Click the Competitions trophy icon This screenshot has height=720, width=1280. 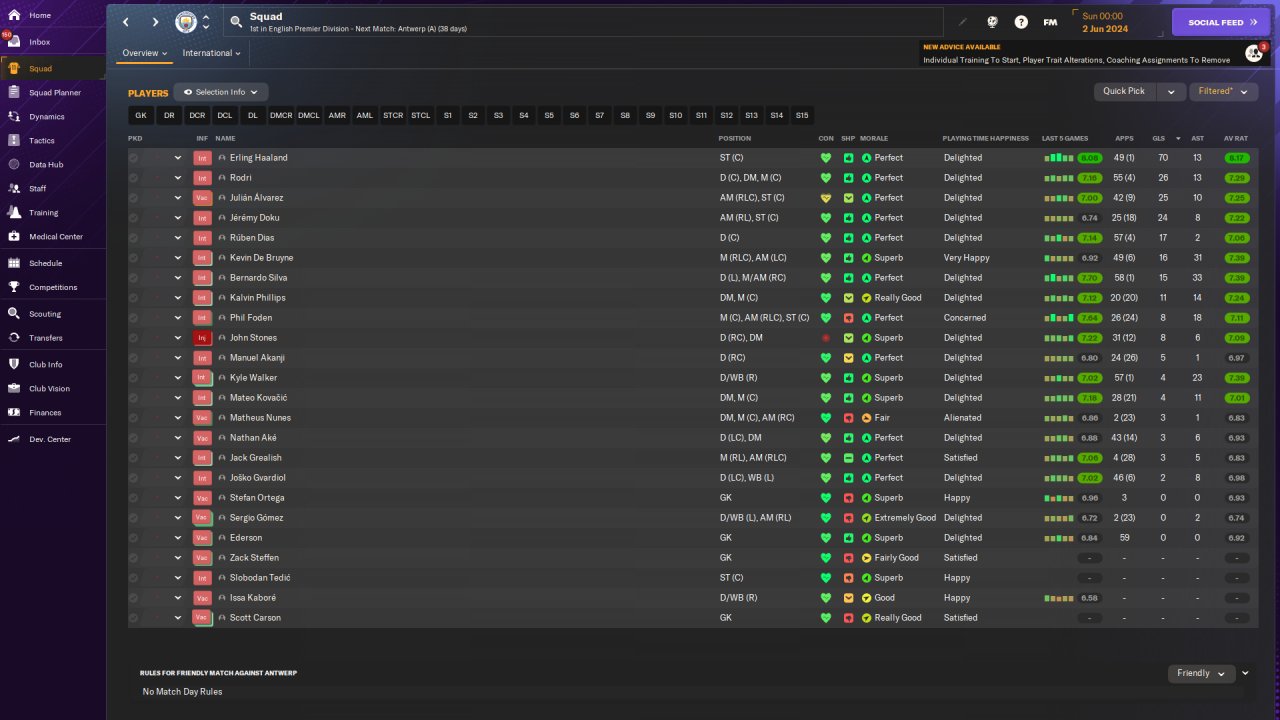tap(14, 287)
